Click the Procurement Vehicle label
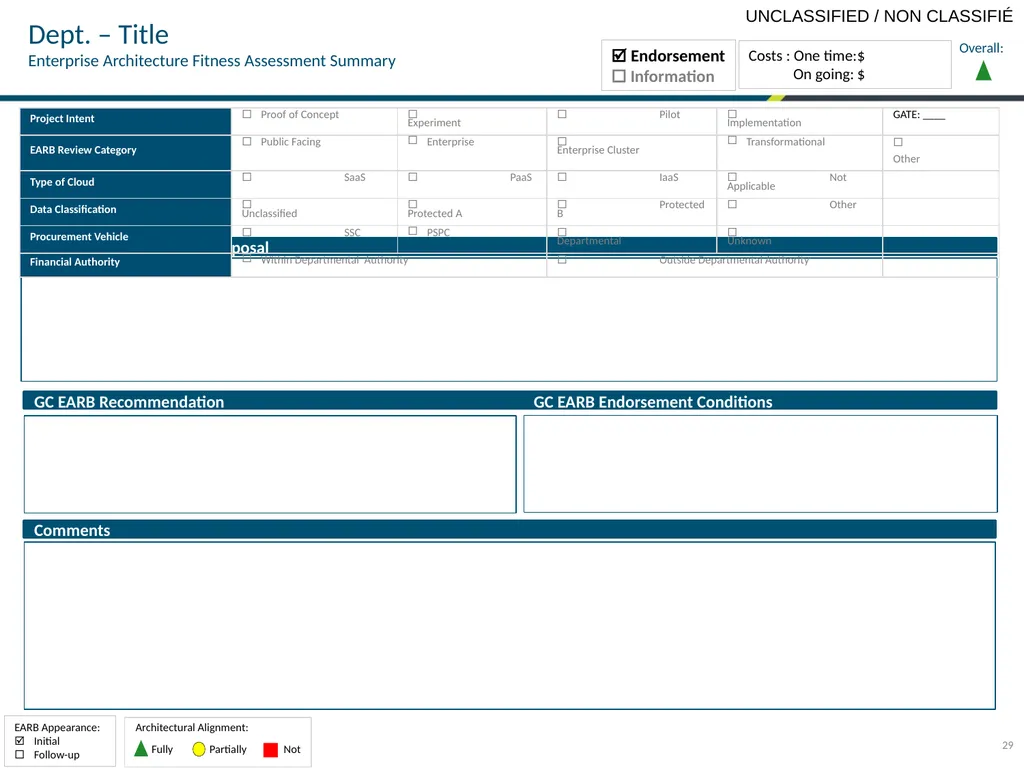The image size is (1024, 768). tap(79, 237)
